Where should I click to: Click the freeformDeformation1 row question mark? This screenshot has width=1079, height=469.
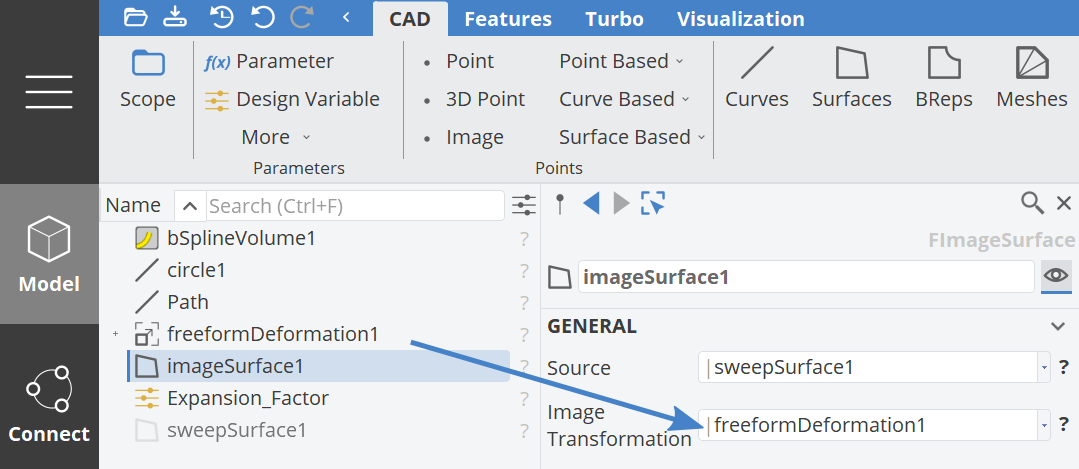(x=524, y=335)
